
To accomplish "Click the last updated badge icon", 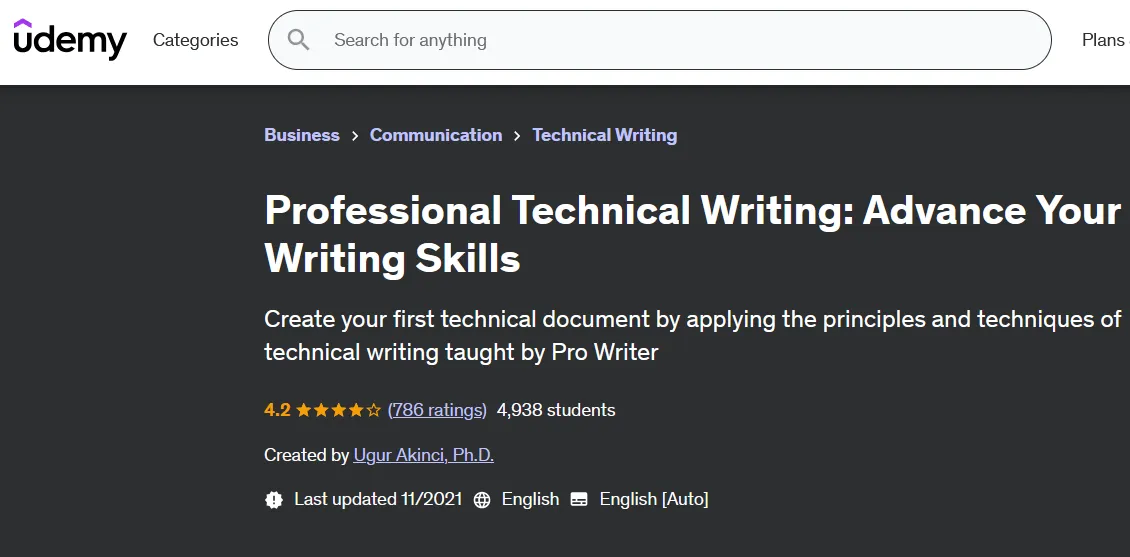I will [x=274, y=499].
